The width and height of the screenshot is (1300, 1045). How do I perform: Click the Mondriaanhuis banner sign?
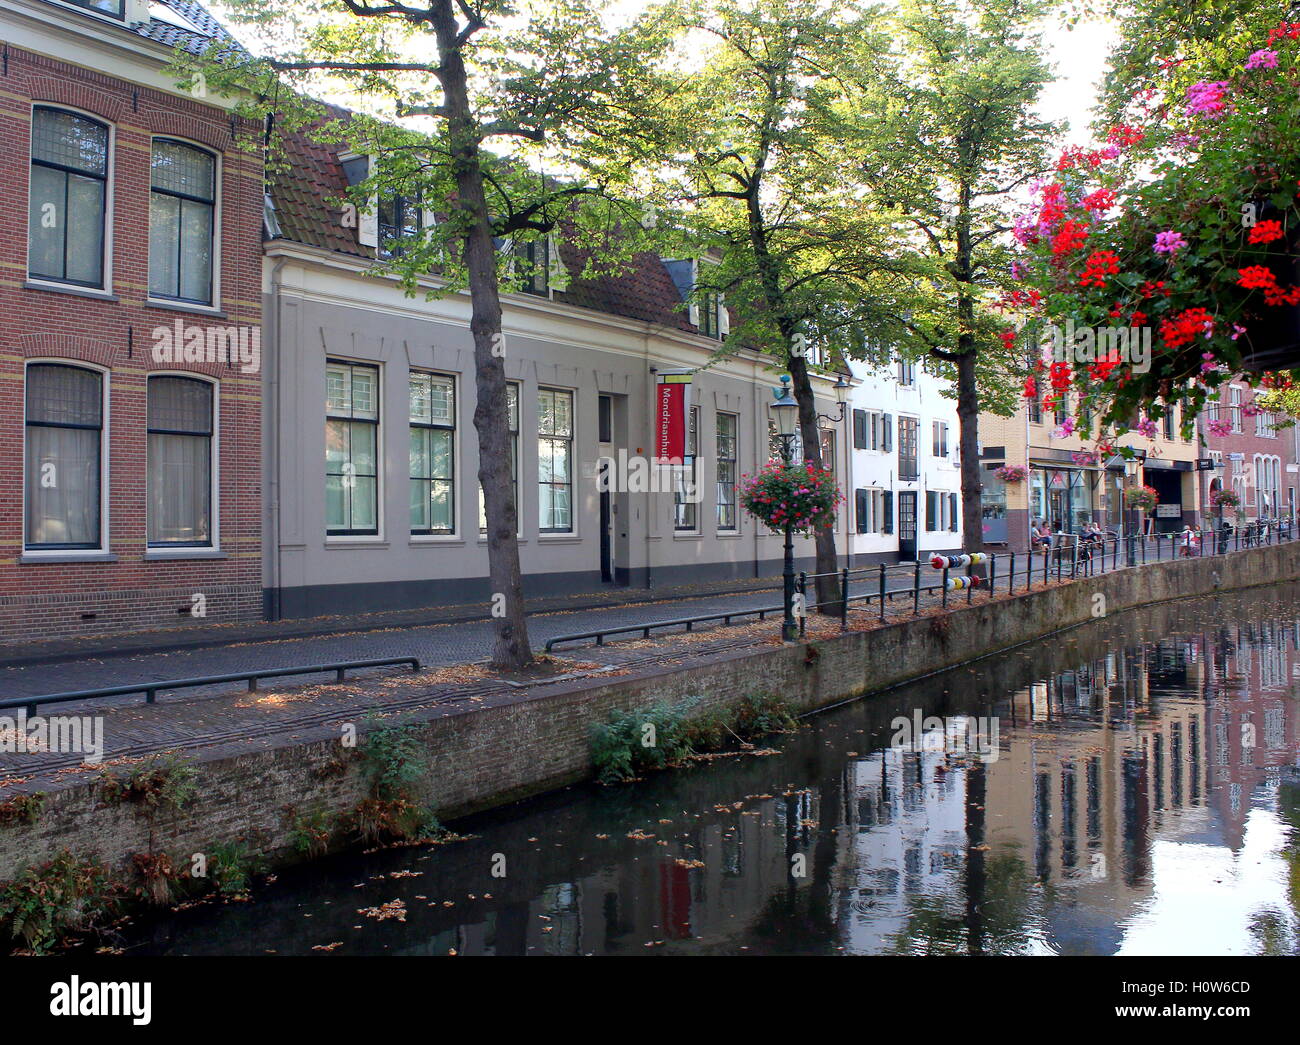(x=671, y=421)
